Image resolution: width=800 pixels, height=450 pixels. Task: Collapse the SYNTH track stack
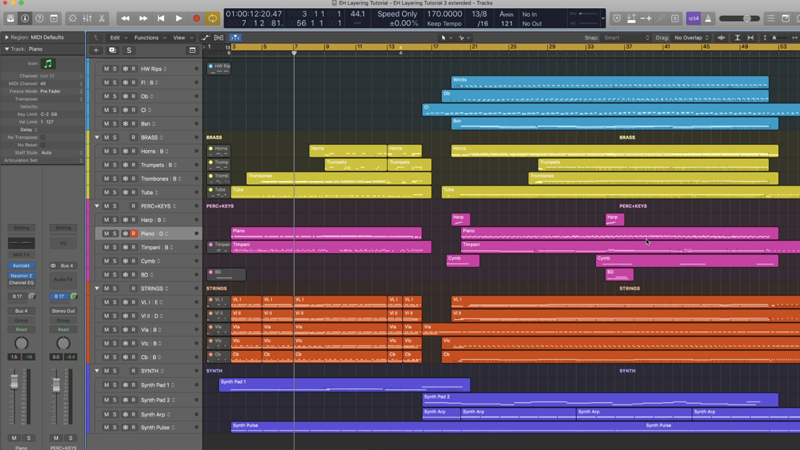[97, 371]
